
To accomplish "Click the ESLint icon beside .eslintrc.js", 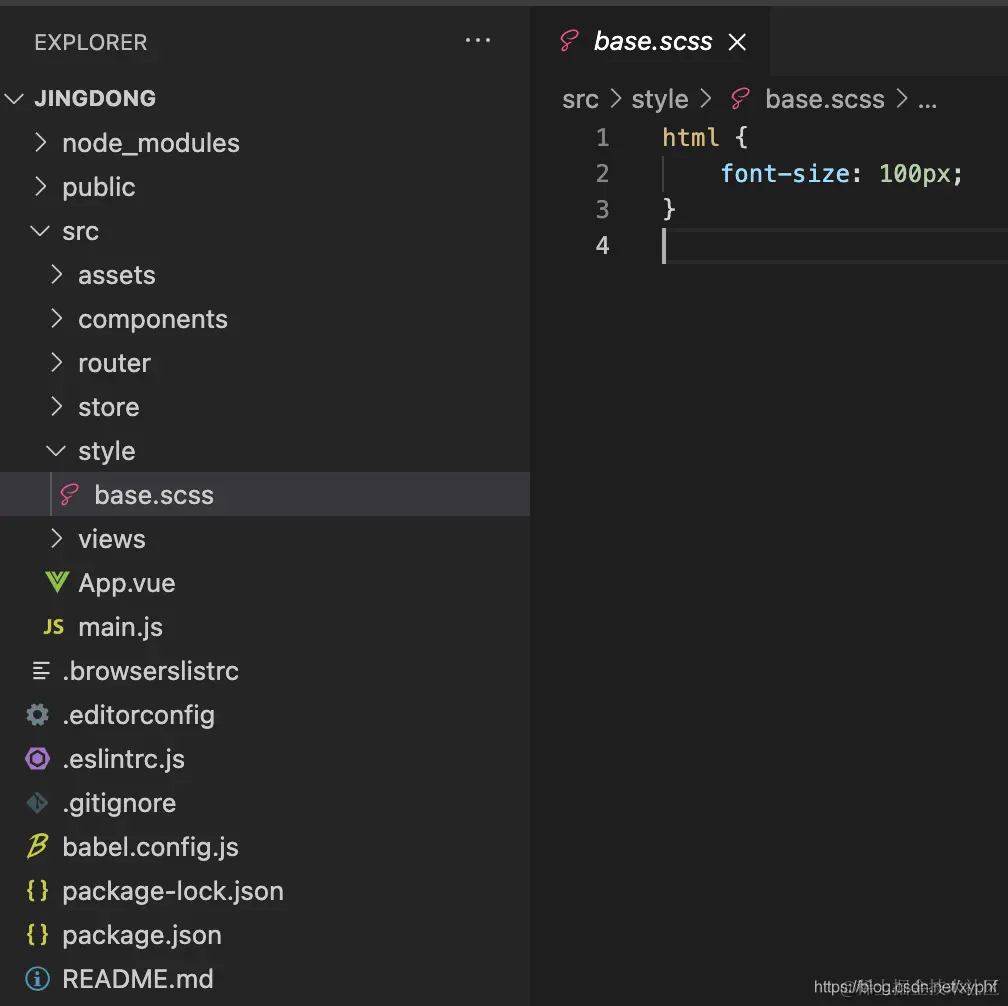I will [x=38, y=759].
